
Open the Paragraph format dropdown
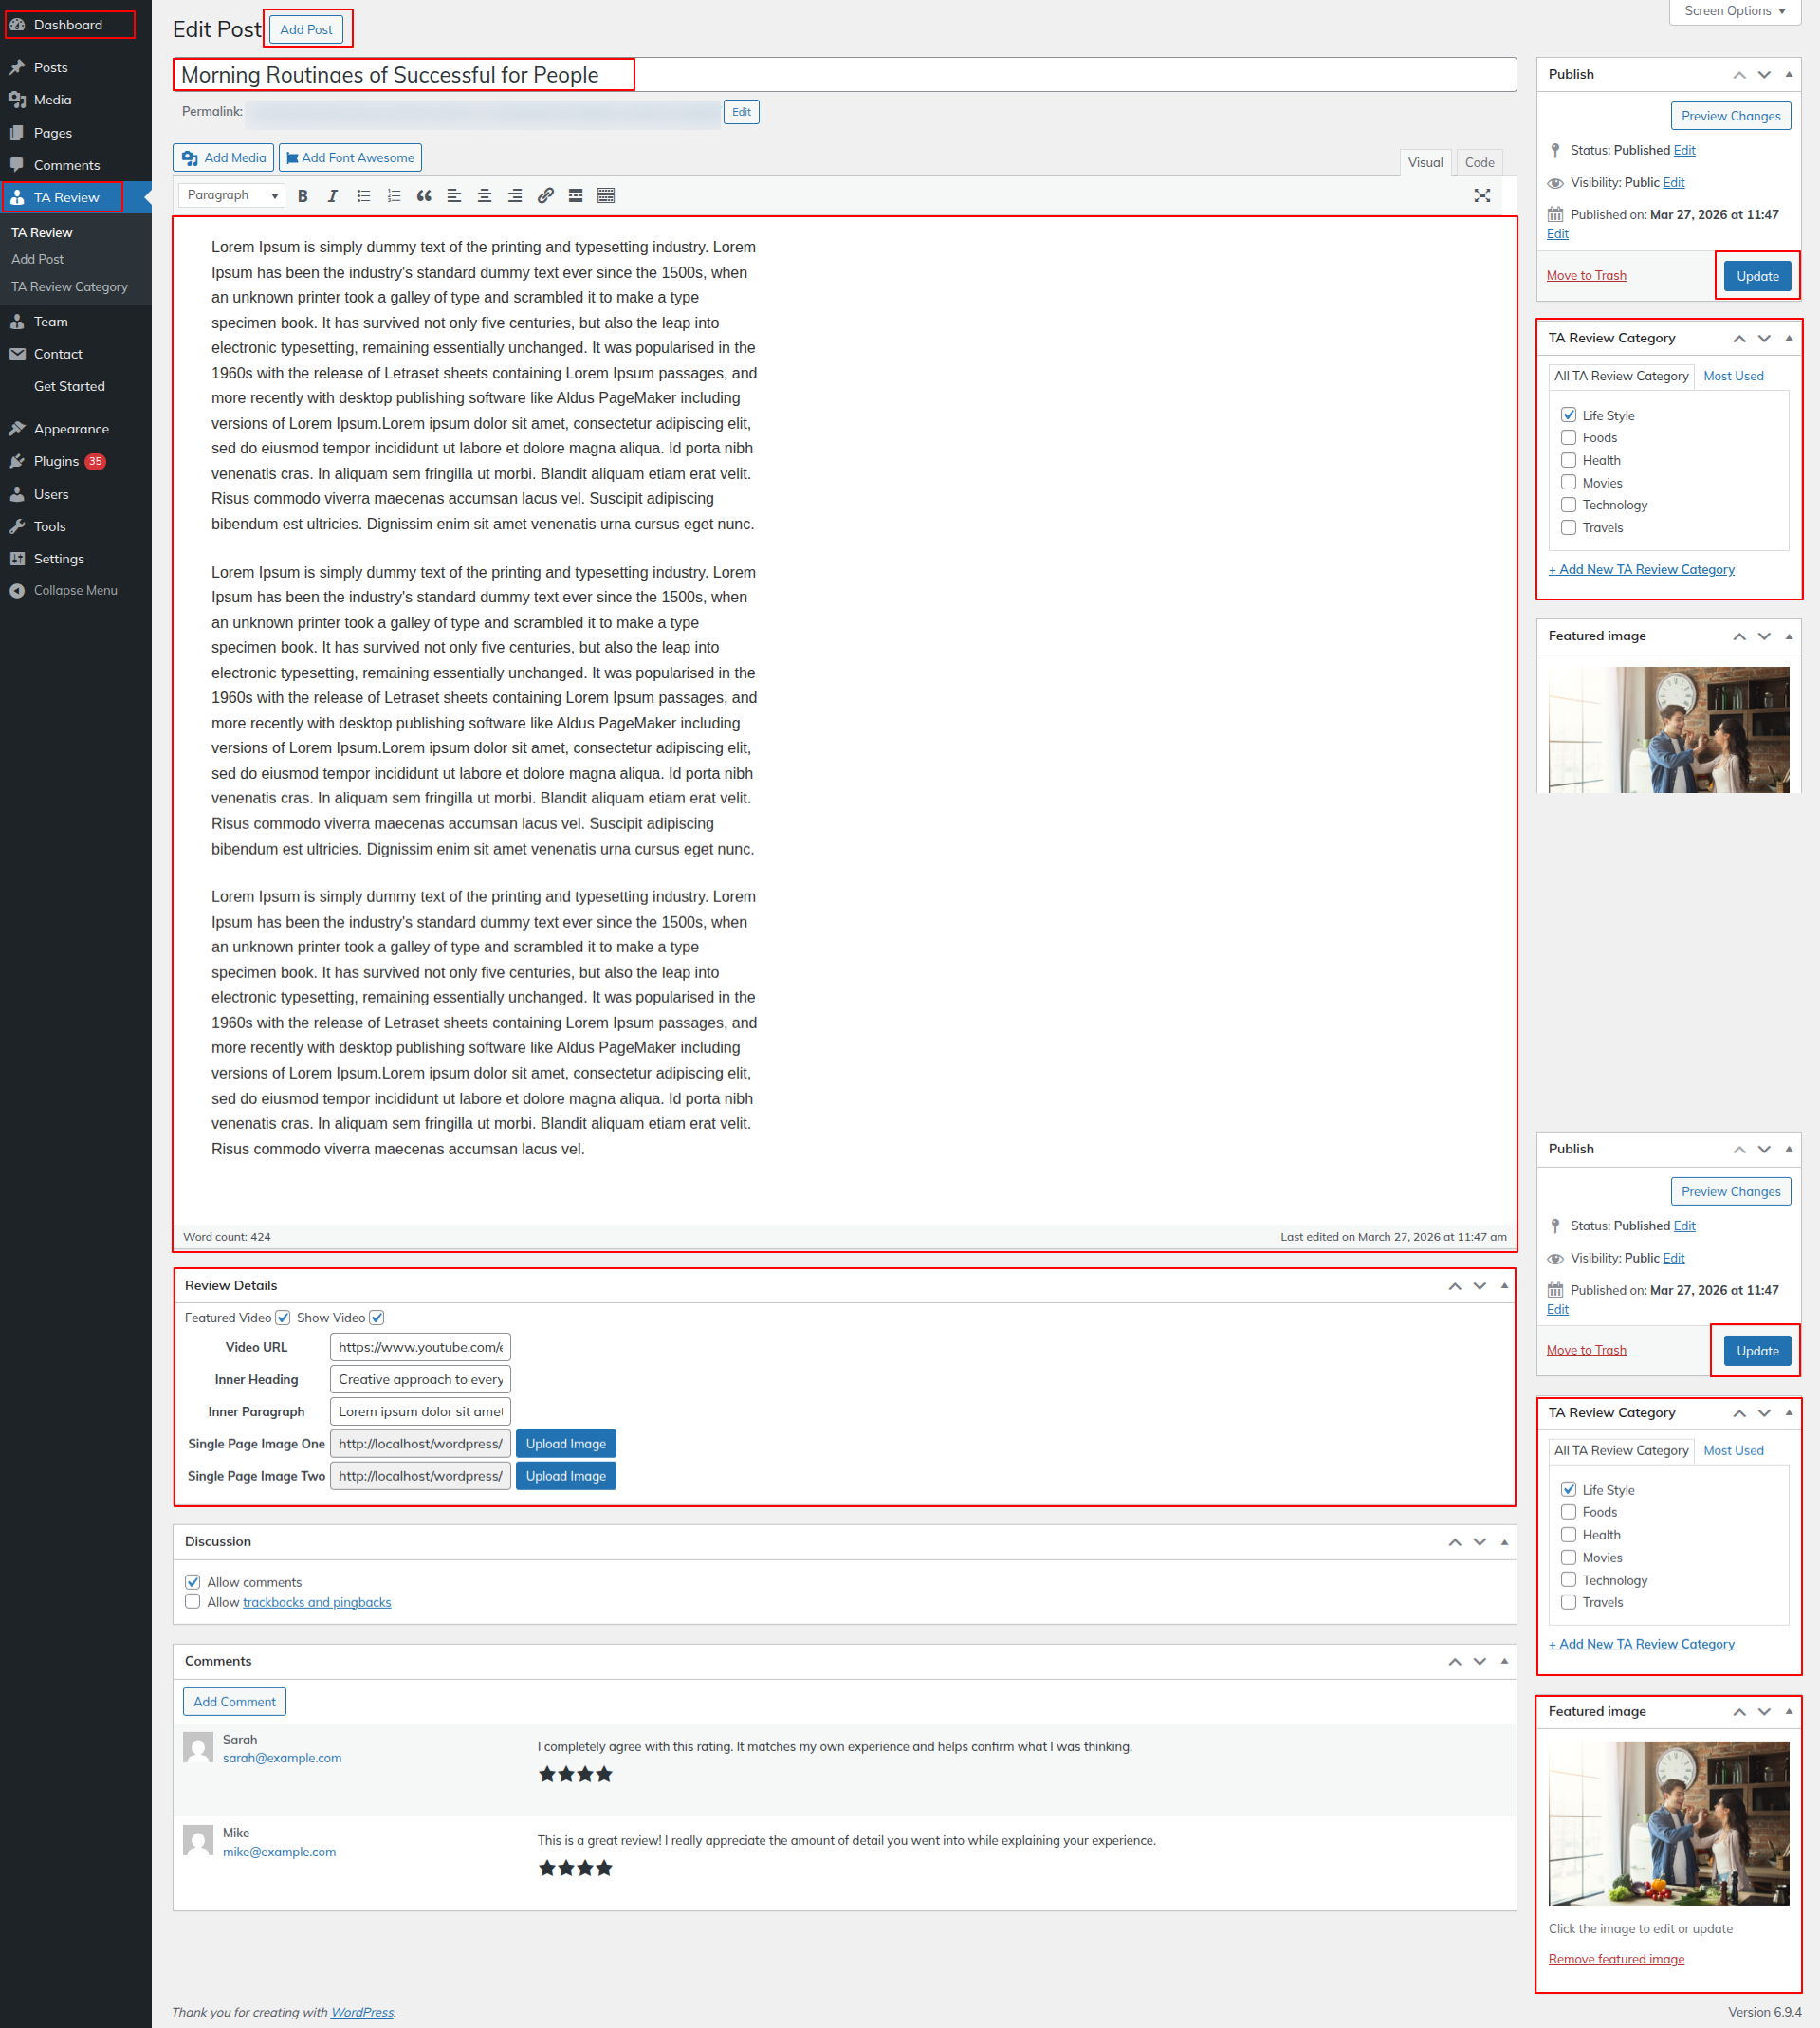pos(232,196)
